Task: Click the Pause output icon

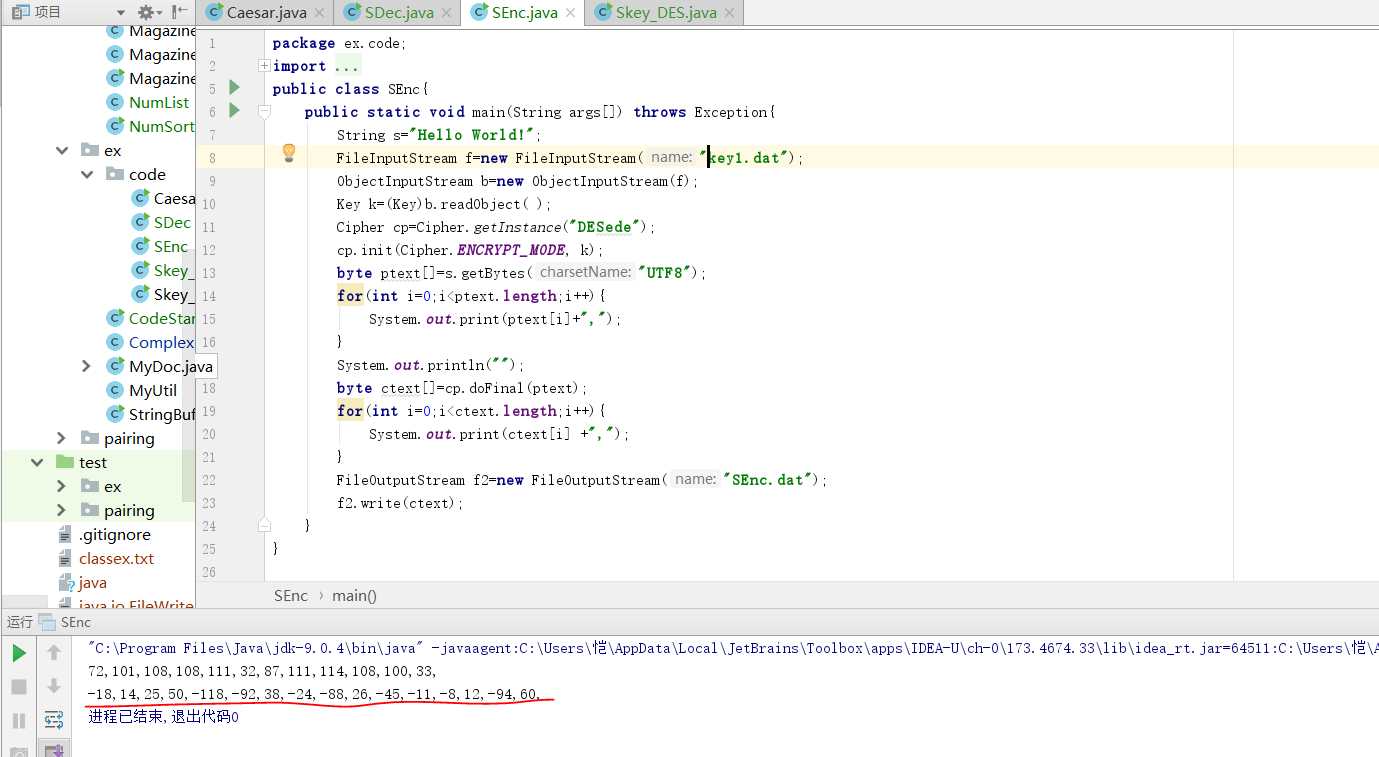Action: pos(19,720)
